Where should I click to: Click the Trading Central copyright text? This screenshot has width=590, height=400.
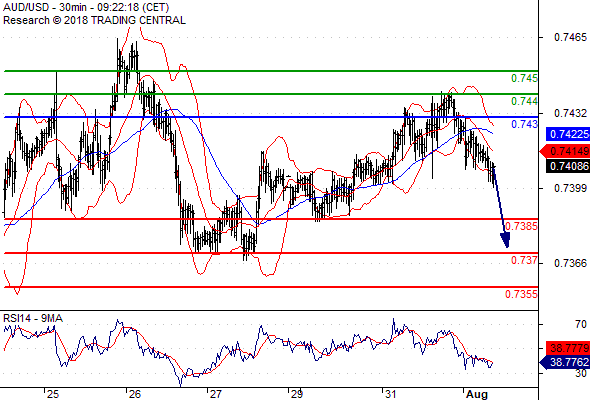pos(94,20)
